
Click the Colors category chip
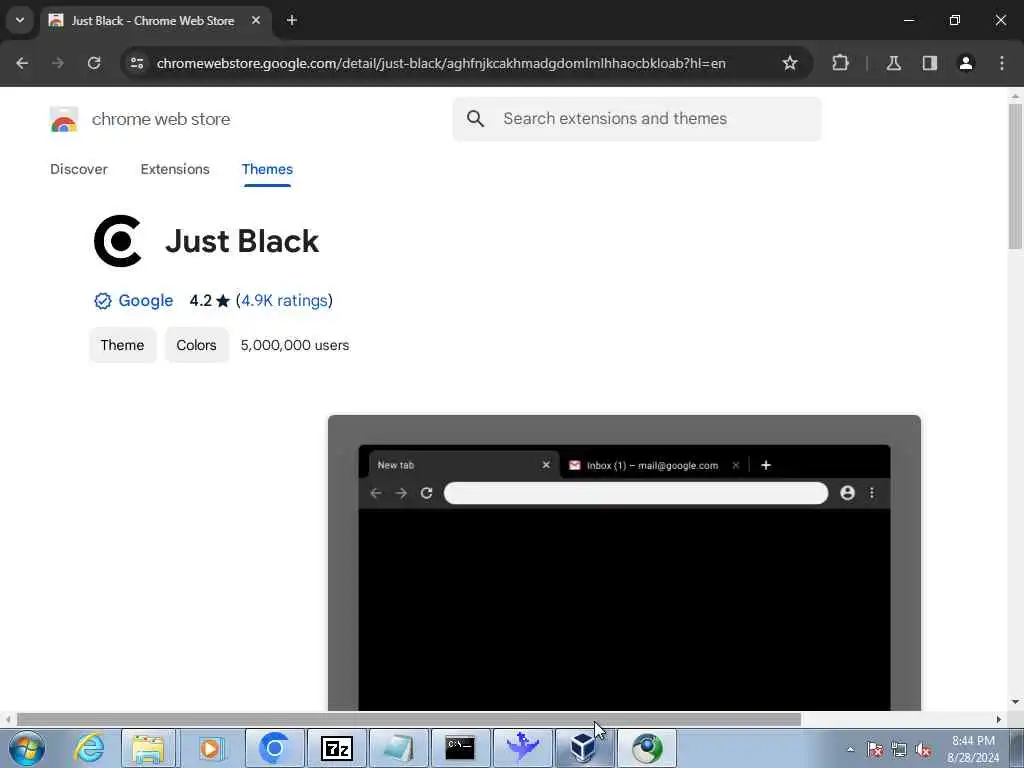[x=197, y=345]
